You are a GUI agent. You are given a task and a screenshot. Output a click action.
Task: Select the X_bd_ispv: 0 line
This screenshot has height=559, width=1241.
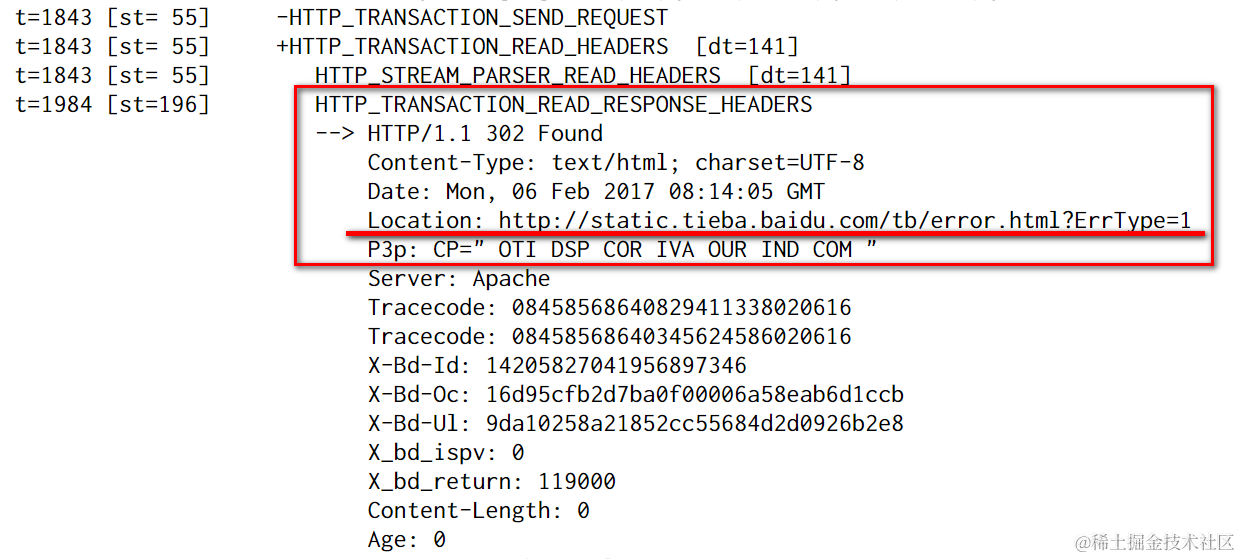pos(446,453)
